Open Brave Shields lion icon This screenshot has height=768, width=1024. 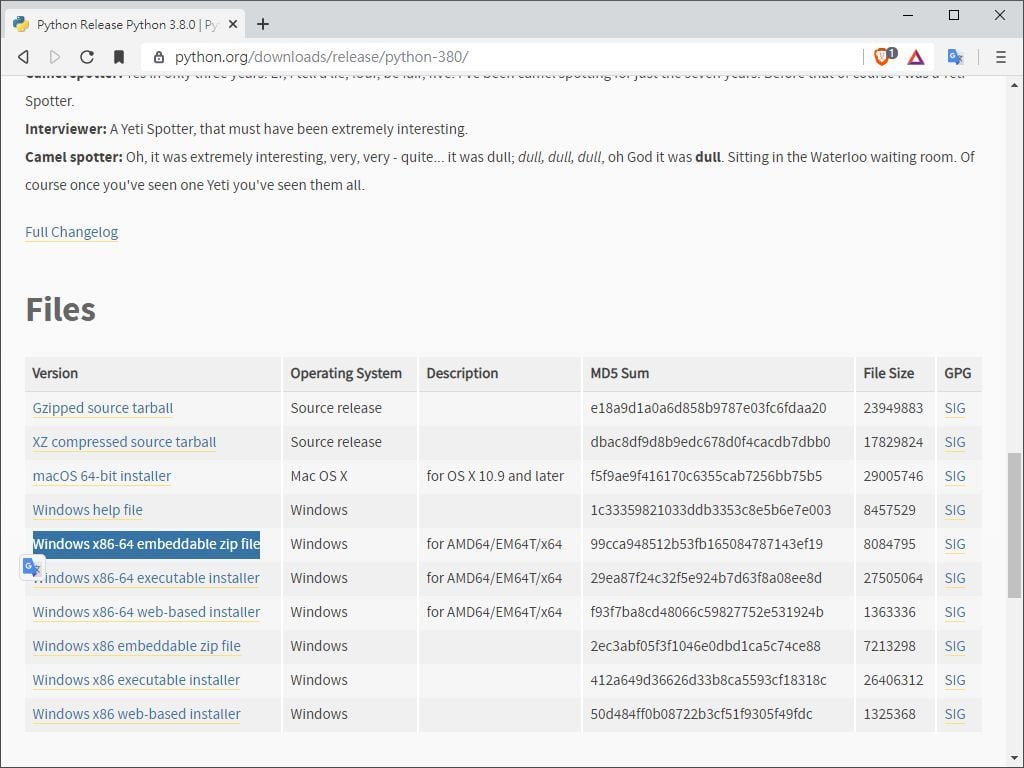pos(884,56)
